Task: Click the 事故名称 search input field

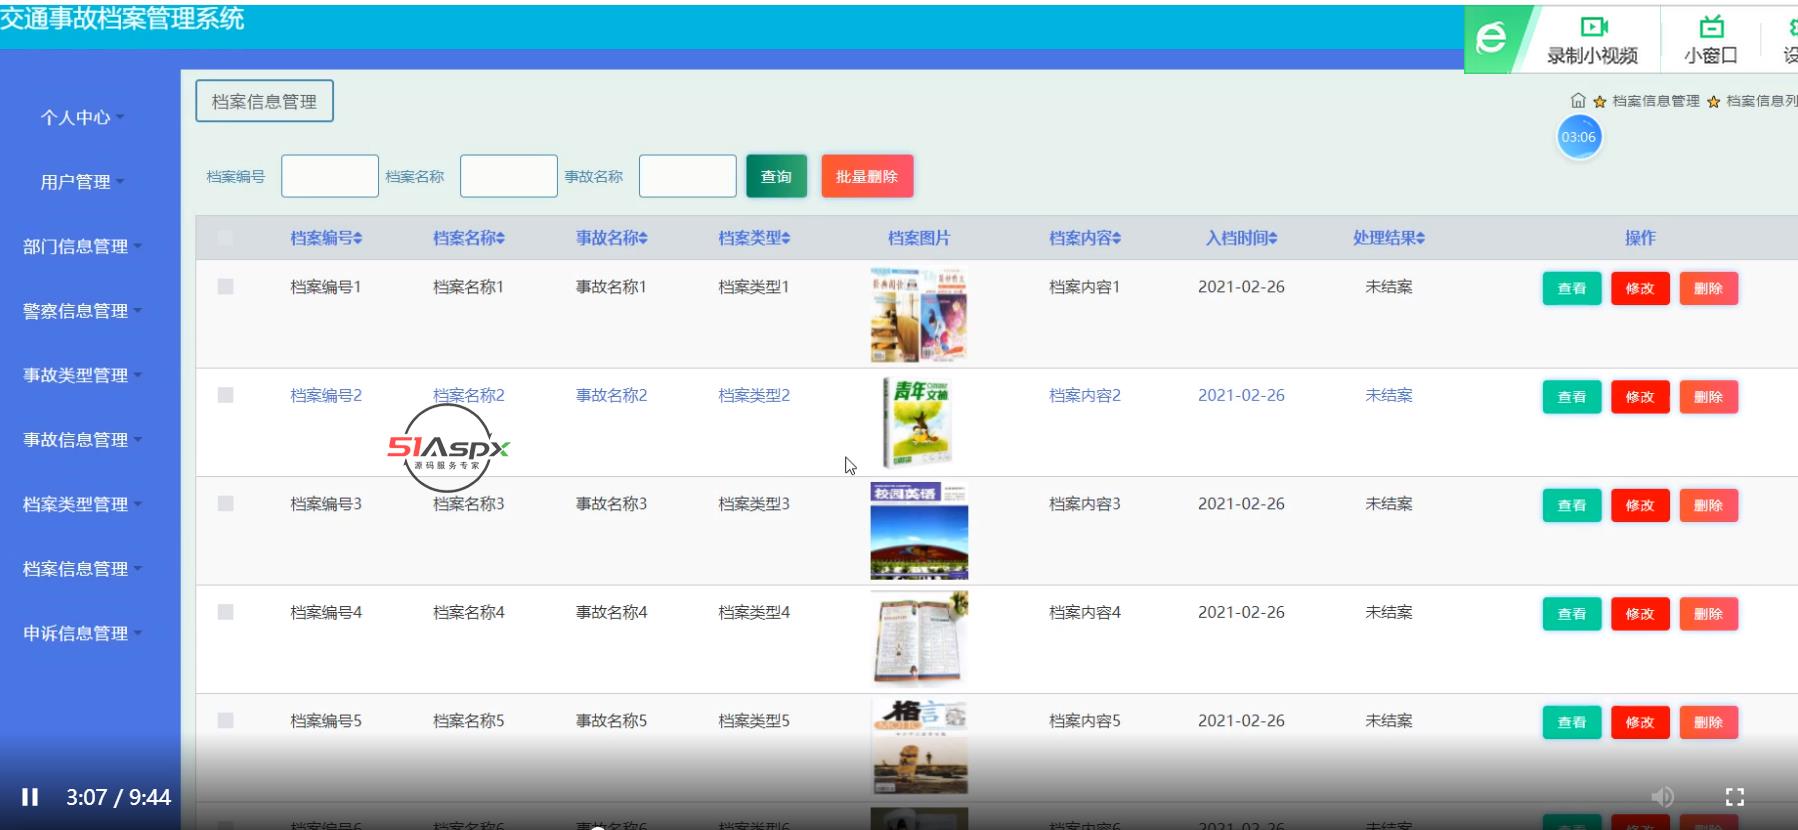Action: [x=688, y=176]
